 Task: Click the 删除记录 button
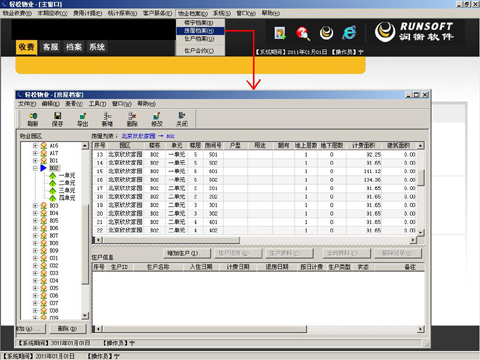398,253
